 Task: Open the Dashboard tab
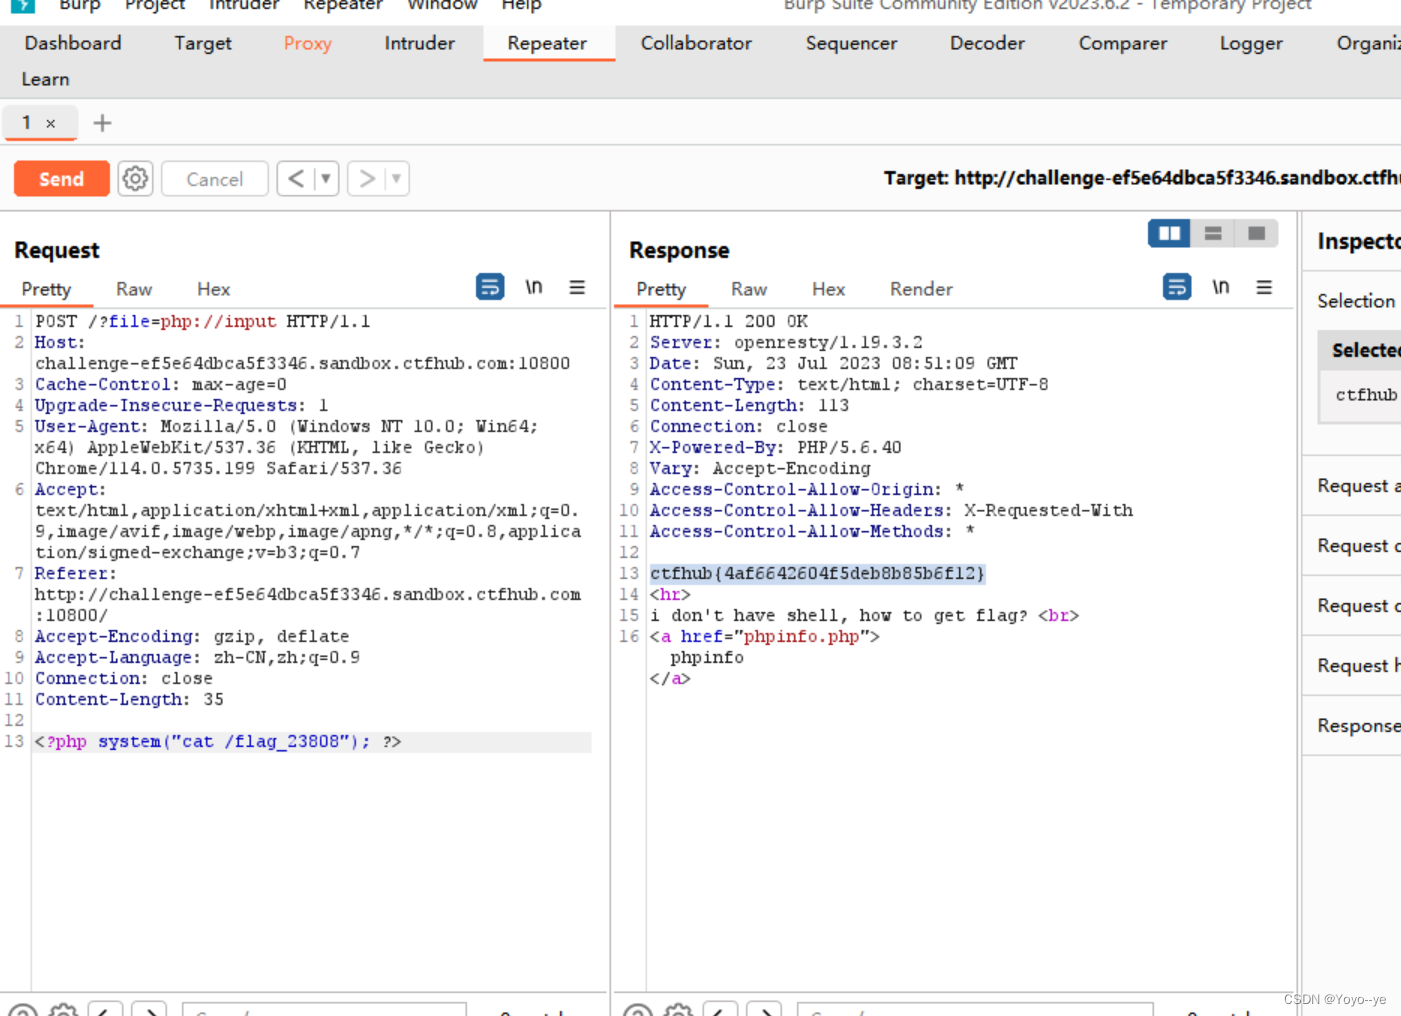tap(73, 43)
